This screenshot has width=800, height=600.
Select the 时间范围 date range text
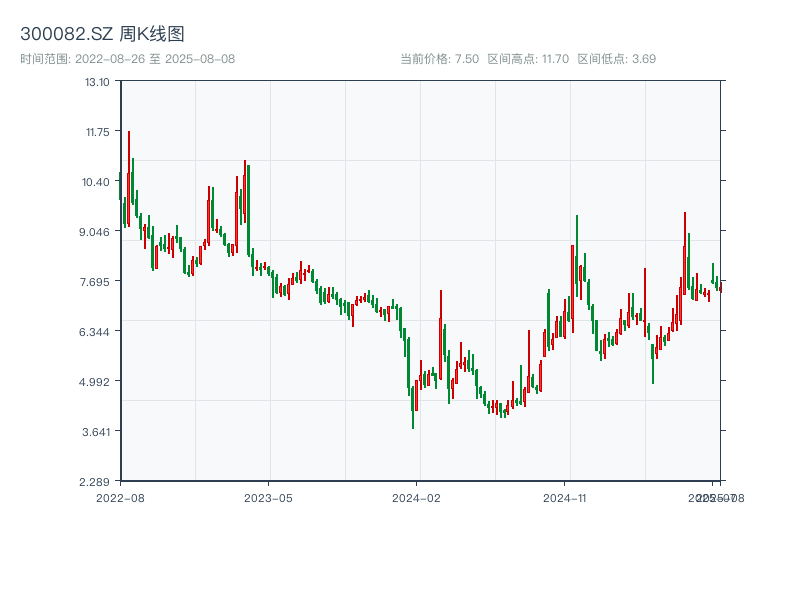(x=127, y=59)
